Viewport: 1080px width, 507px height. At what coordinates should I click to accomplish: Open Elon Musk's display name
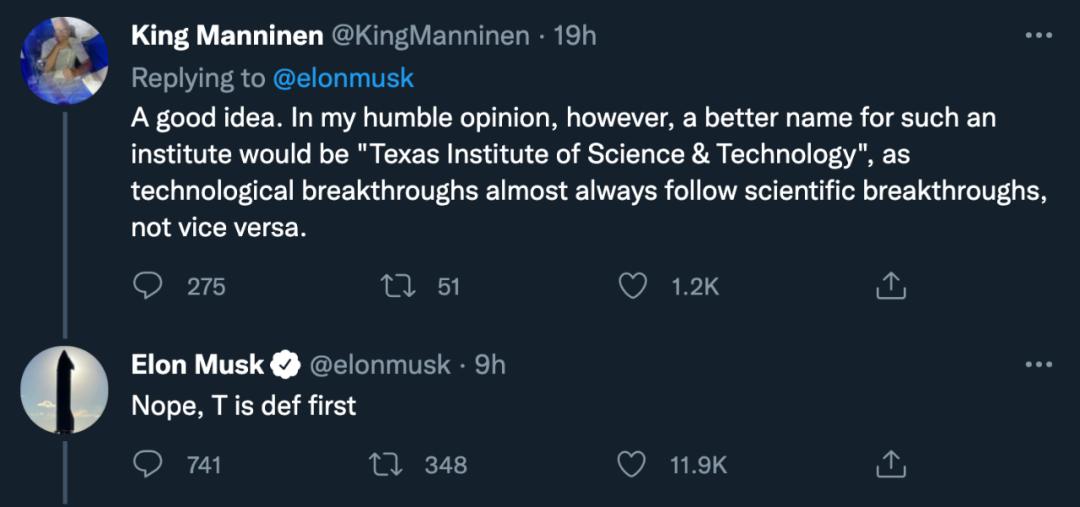[x=197, y=365]
